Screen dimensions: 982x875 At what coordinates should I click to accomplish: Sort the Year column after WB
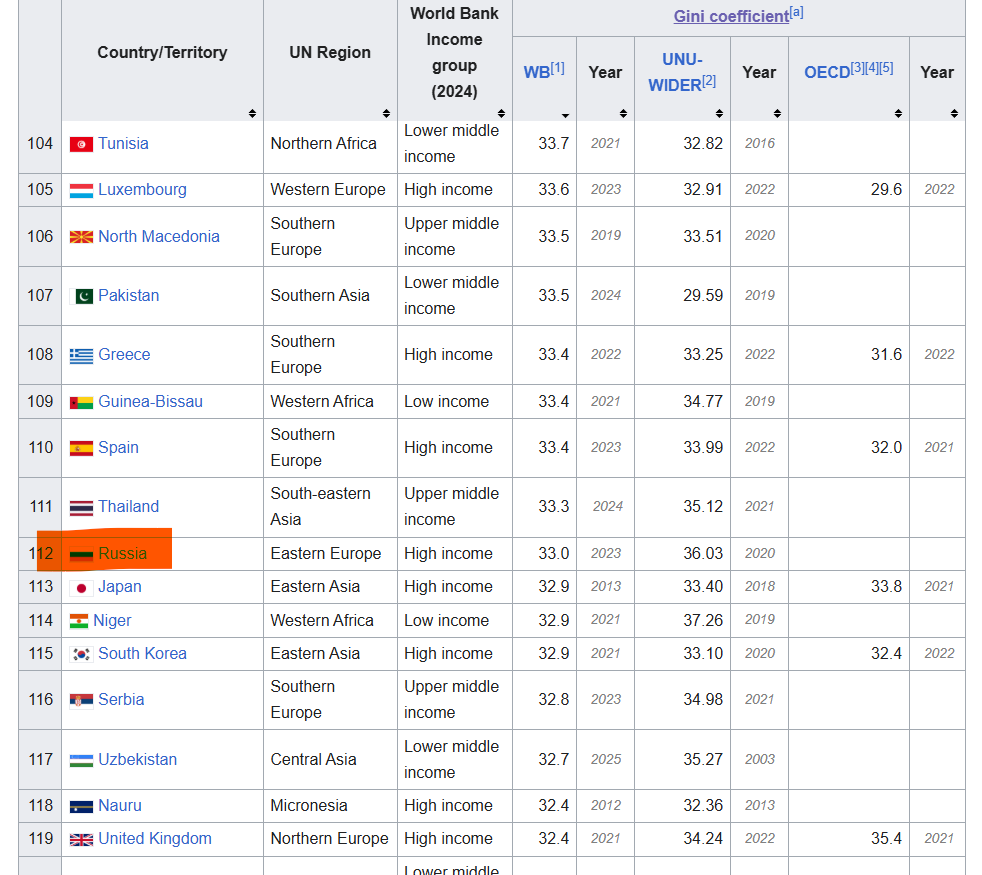pyautogui.click(x=623, y=113)
